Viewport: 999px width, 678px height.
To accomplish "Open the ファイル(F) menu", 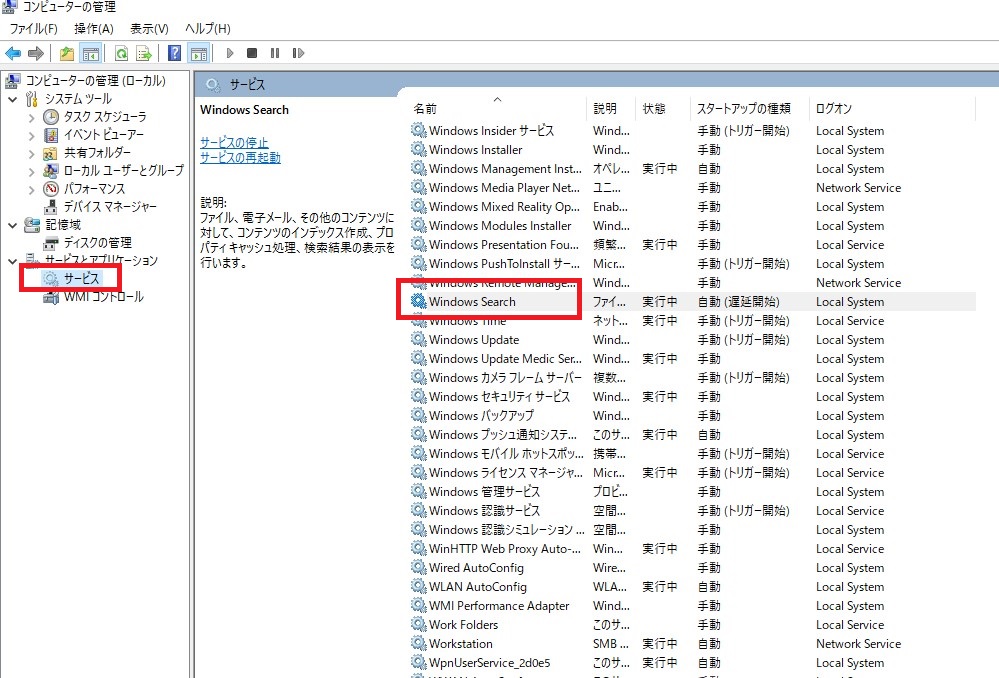I will point(33,29).
